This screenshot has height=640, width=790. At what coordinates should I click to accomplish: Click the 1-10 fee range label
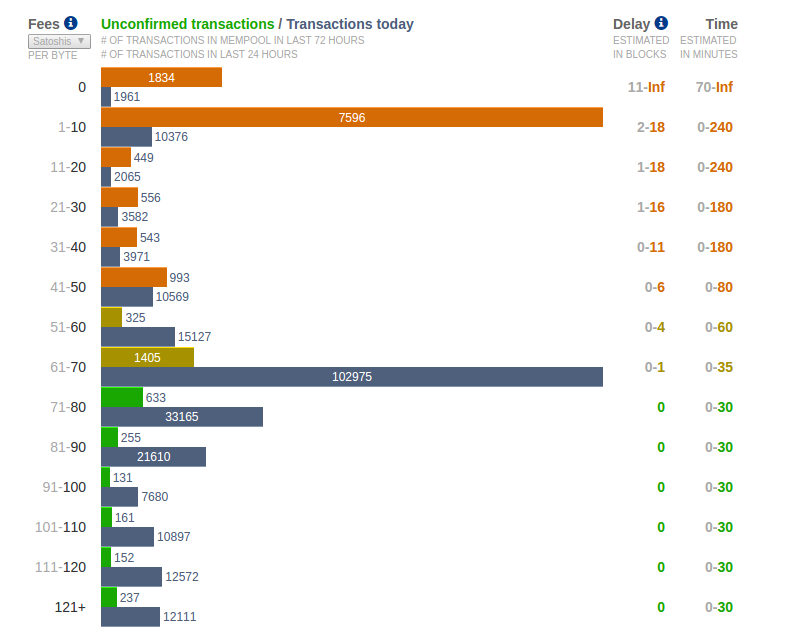72,127
